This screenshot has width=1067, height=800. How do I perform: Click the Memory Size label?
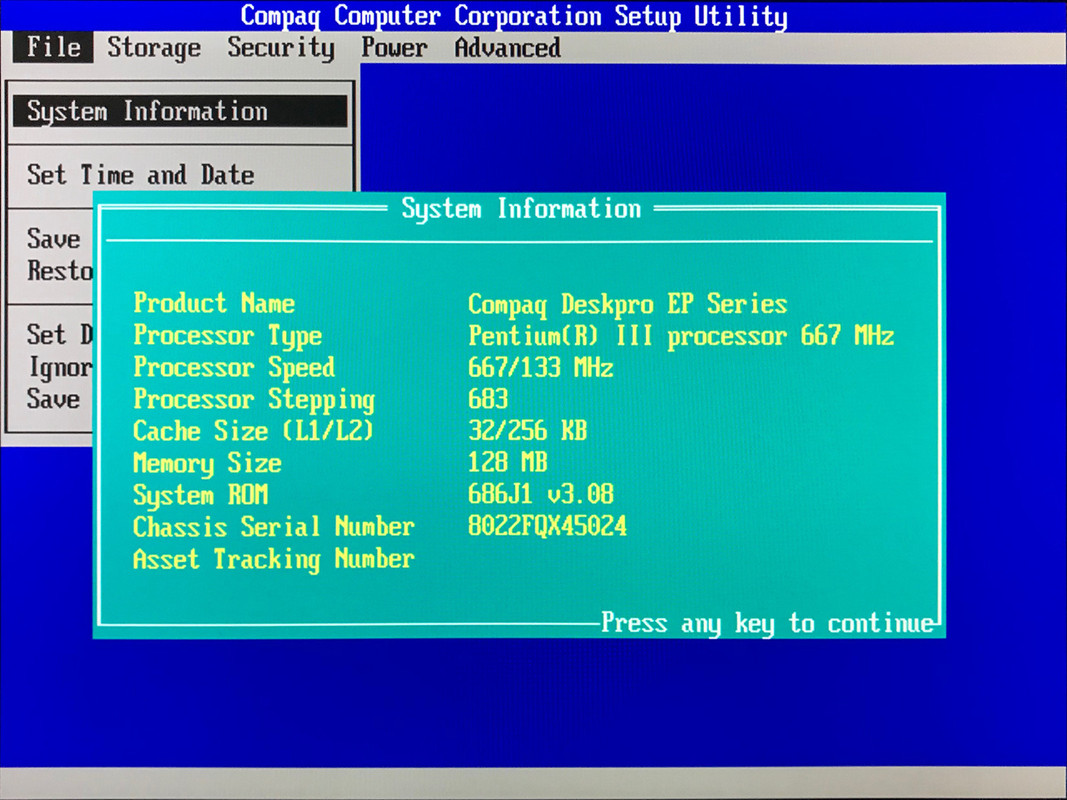pyautogui.click(x=208, y=464)
